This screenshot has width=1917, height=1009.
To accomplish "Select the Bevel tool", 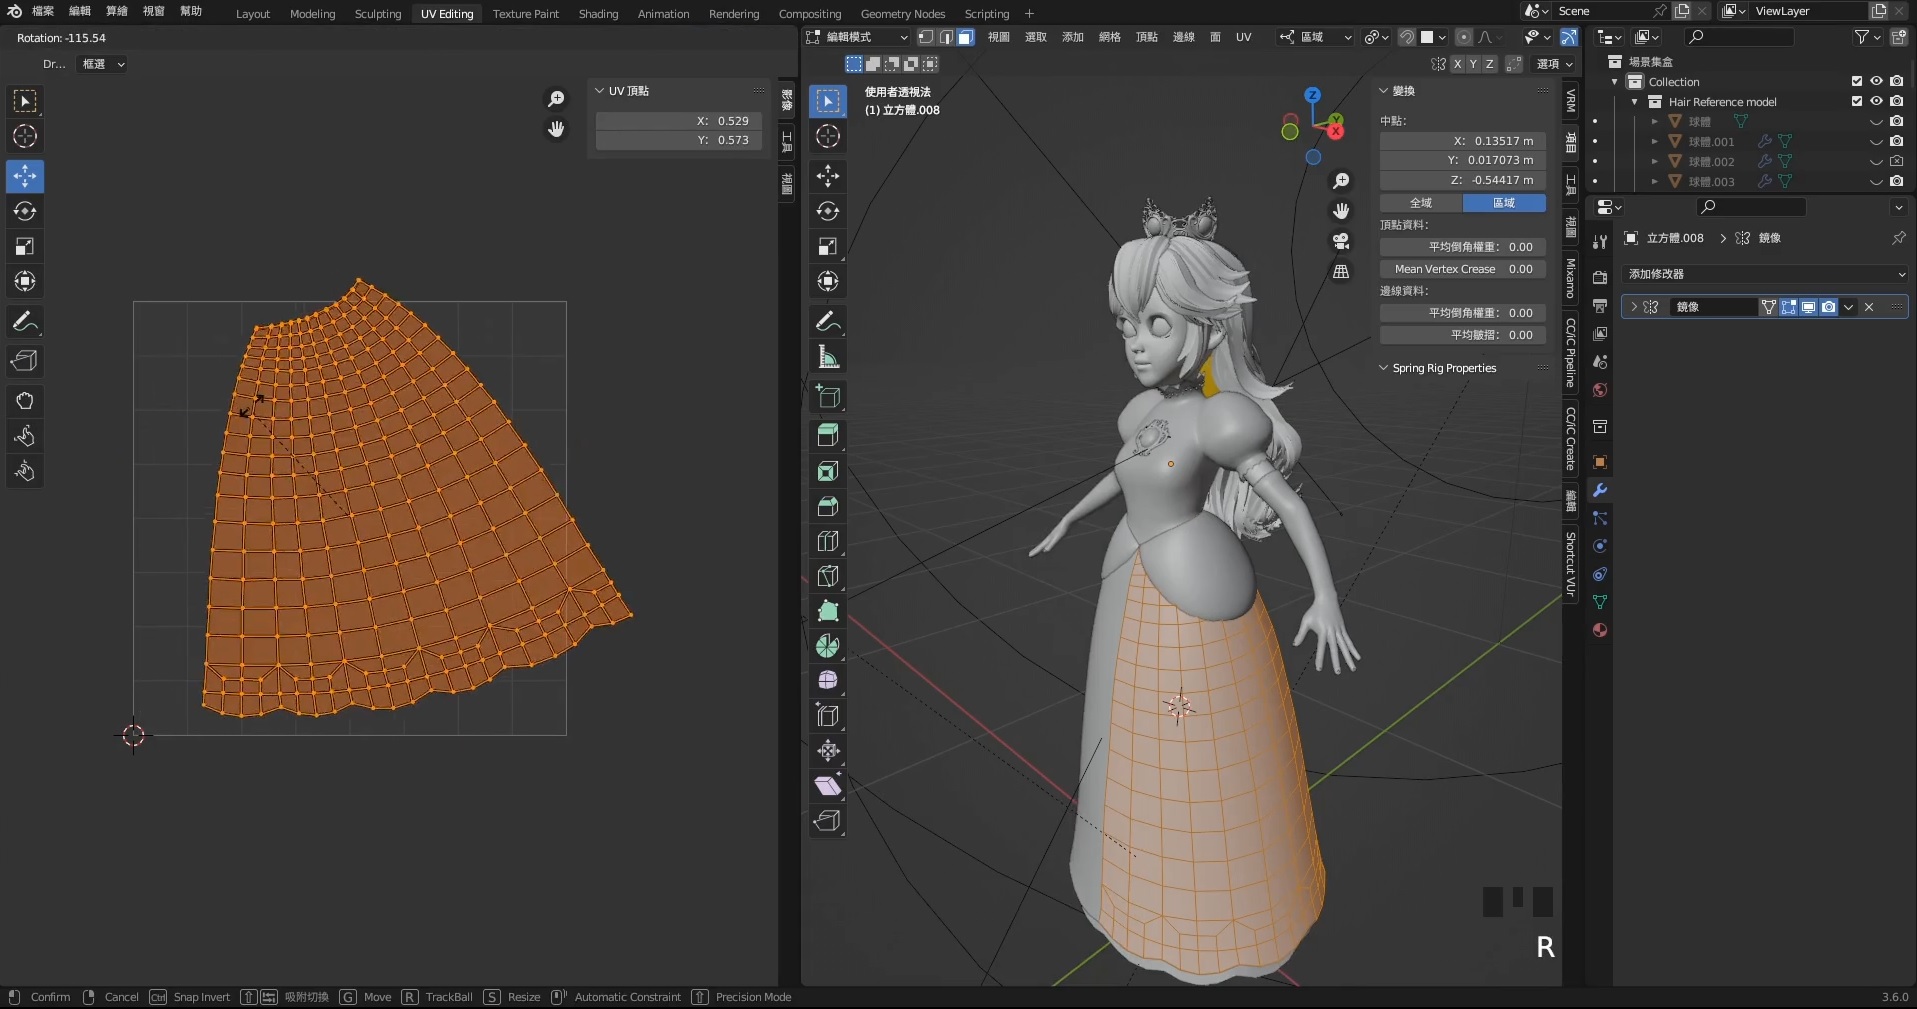I will coord(828,506).
